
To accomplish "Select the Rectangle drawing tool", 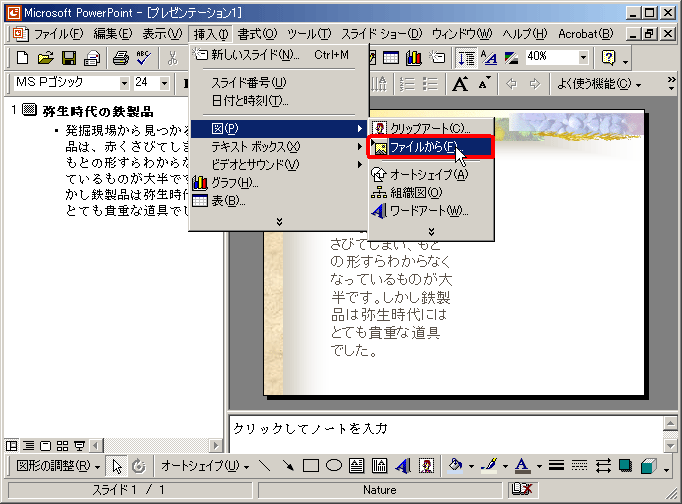I will 311,466.
